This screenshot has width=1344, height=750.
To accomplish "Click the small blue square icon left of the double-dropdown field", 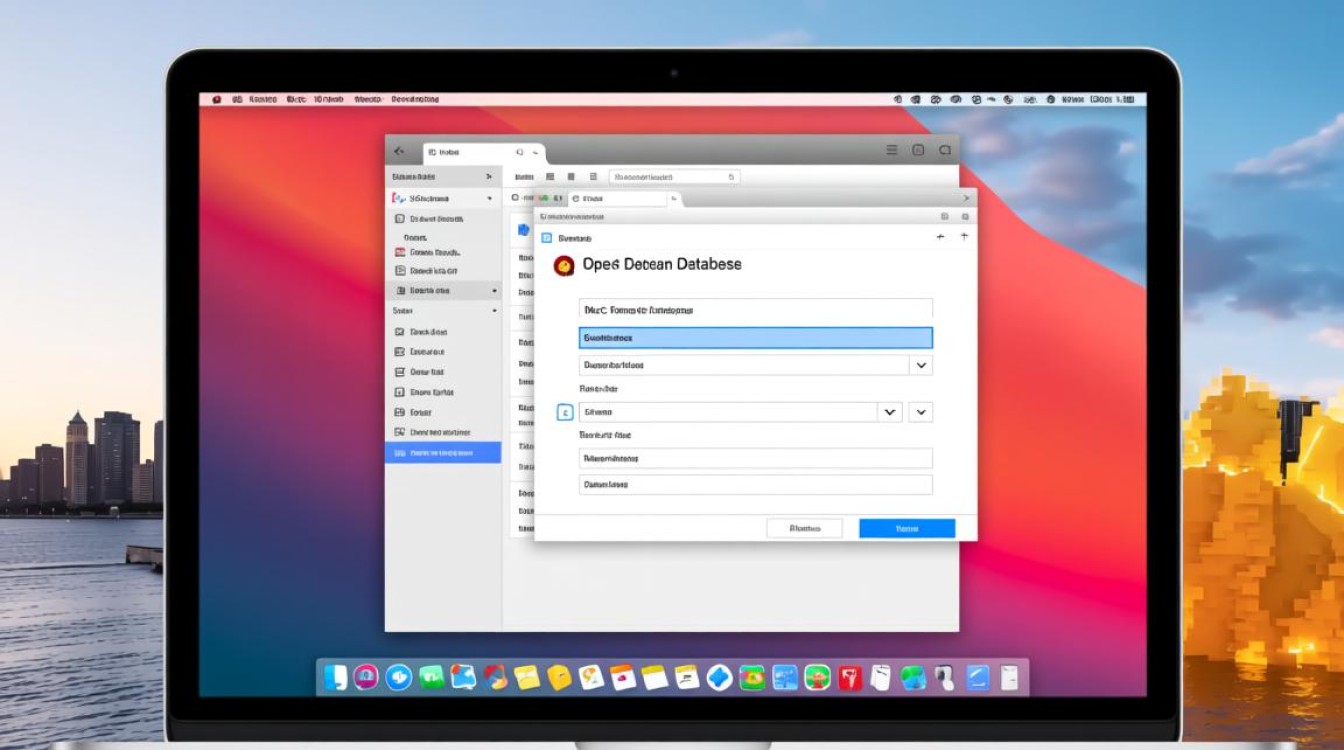I will [564, 411].
